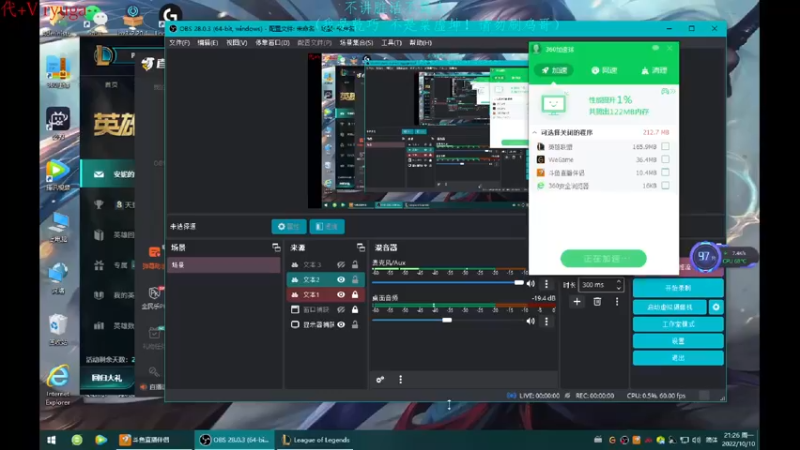
Task: Pop out the 来源 dock panel icon
Action: point(361,247)
